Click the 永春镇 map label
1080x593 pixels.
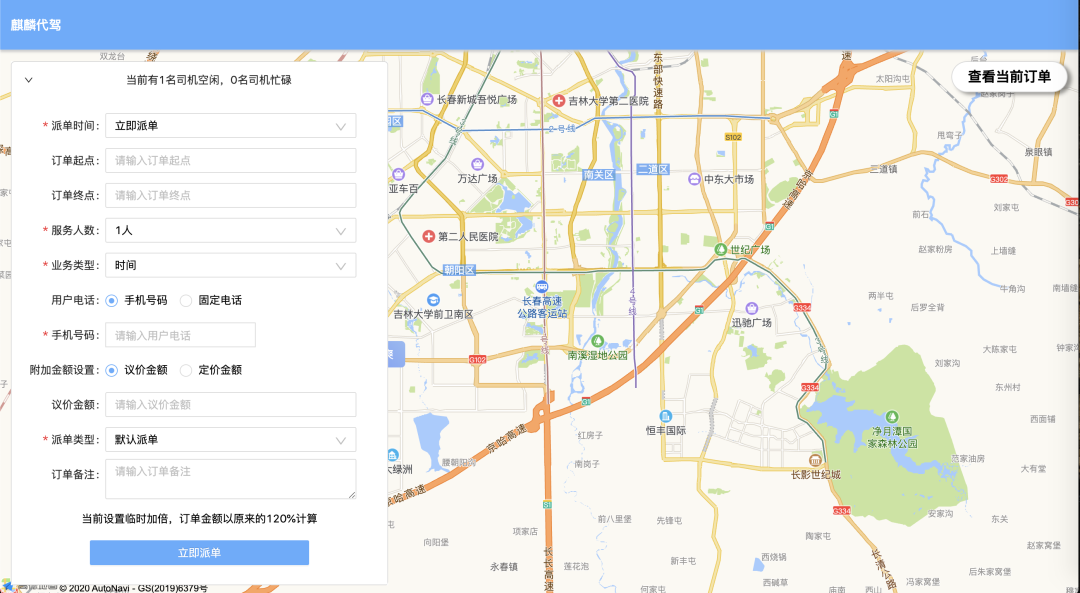click(503, 567)
